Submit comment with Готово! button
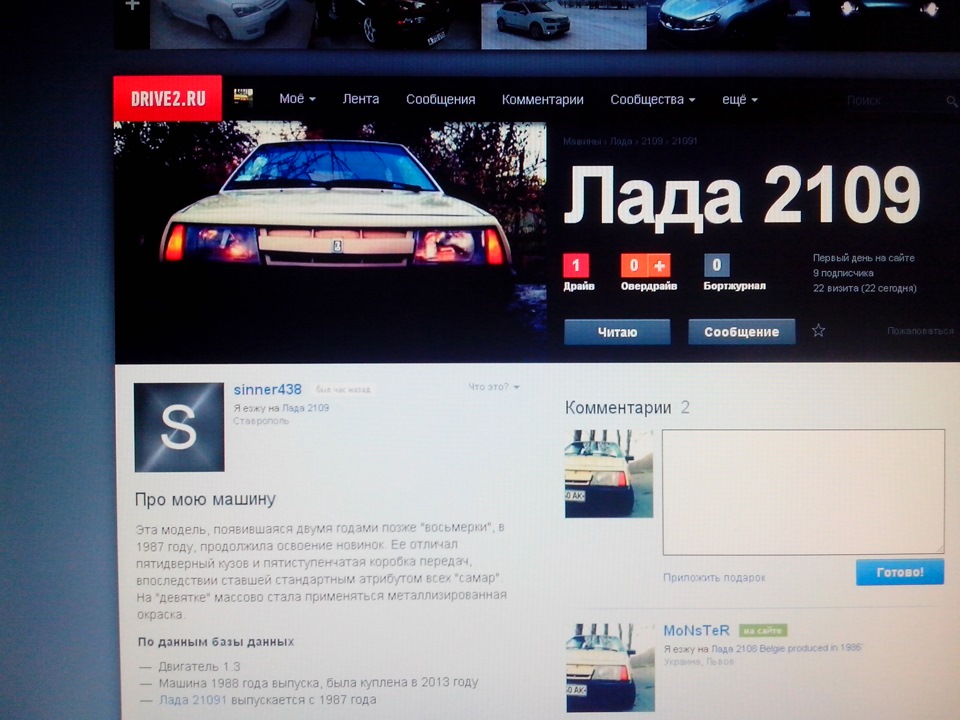Viewport: 960px width, 720px height. click(x=899, y=572)
